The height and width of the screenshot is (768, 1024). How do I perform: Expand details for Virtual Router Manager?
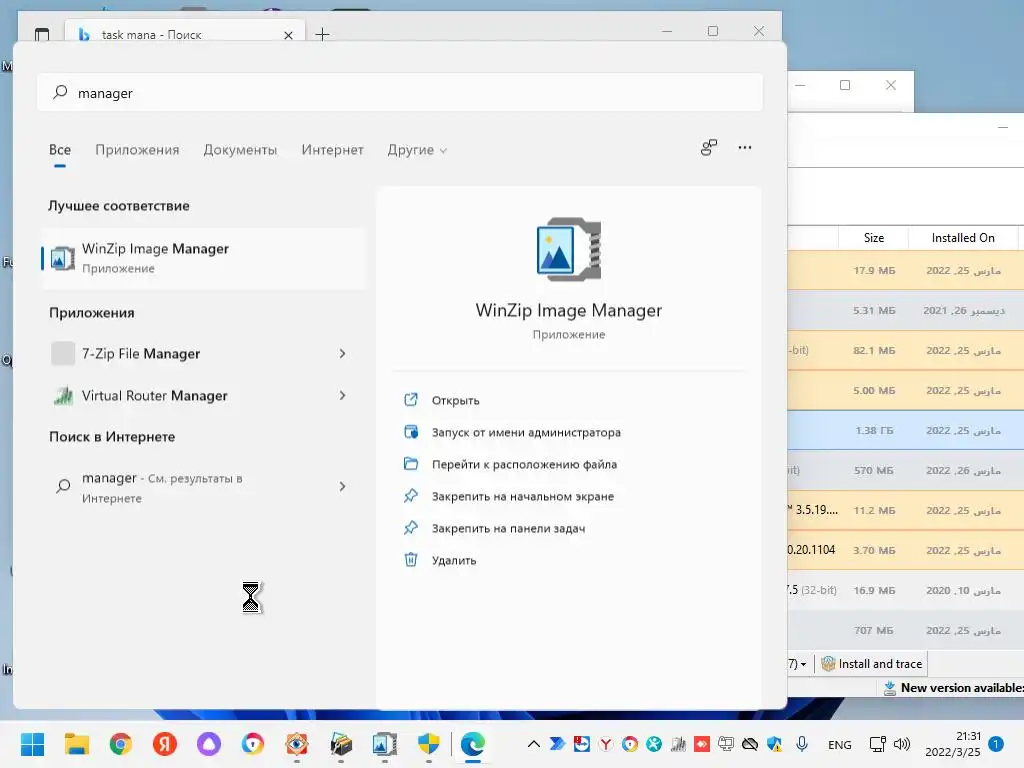coord(342,395)
